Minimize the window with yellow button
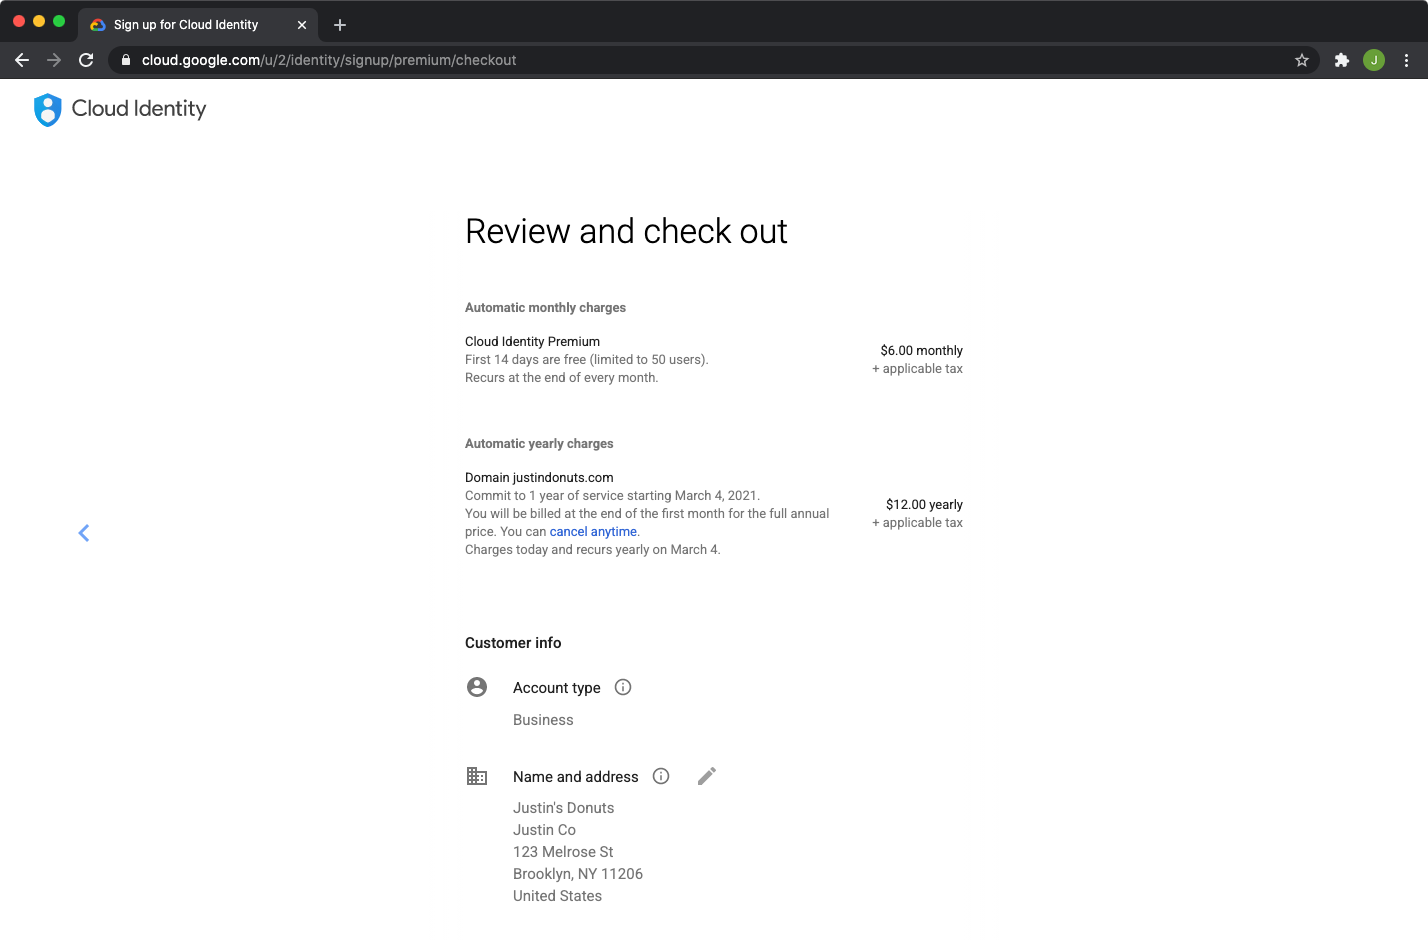Viewport: 1428px width, 940px height. pos(39,21)
